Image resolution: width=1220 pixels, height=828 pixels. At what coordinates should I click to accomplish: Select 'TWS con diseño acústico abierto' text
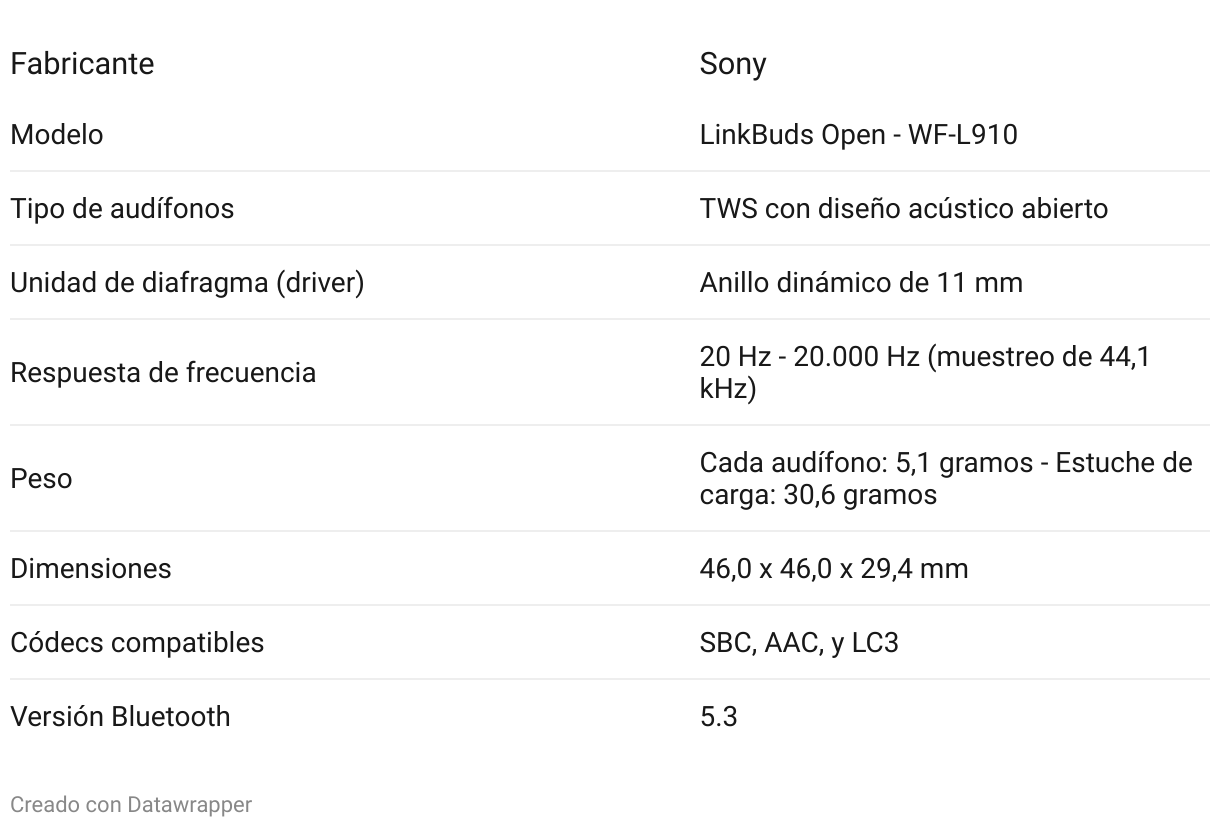pyautogui.click(x=903, y=209)
